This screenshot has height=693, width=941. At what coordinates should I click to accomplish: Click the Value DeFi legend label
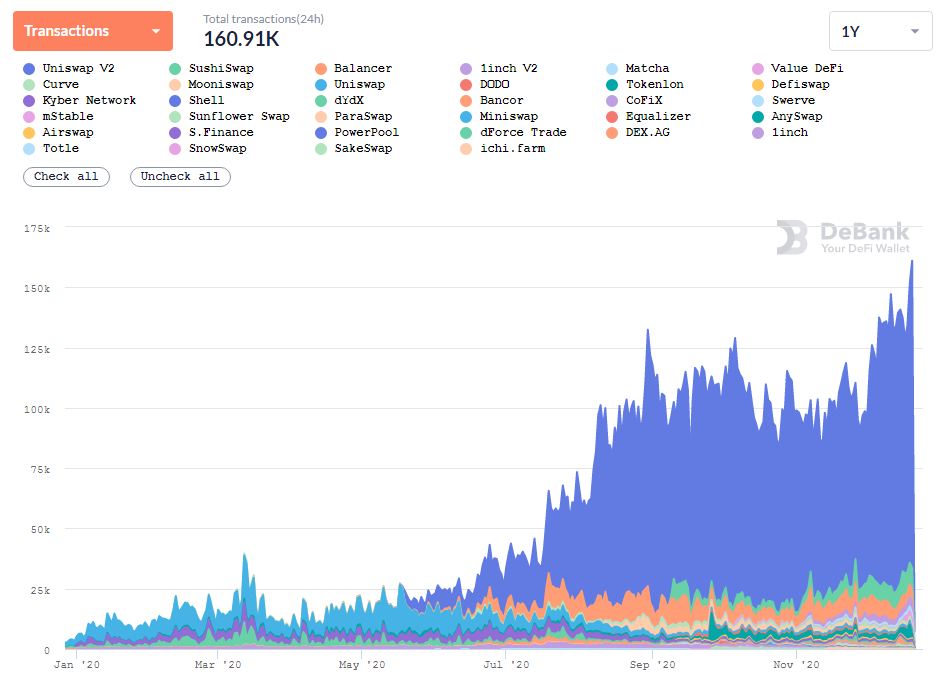807,68
